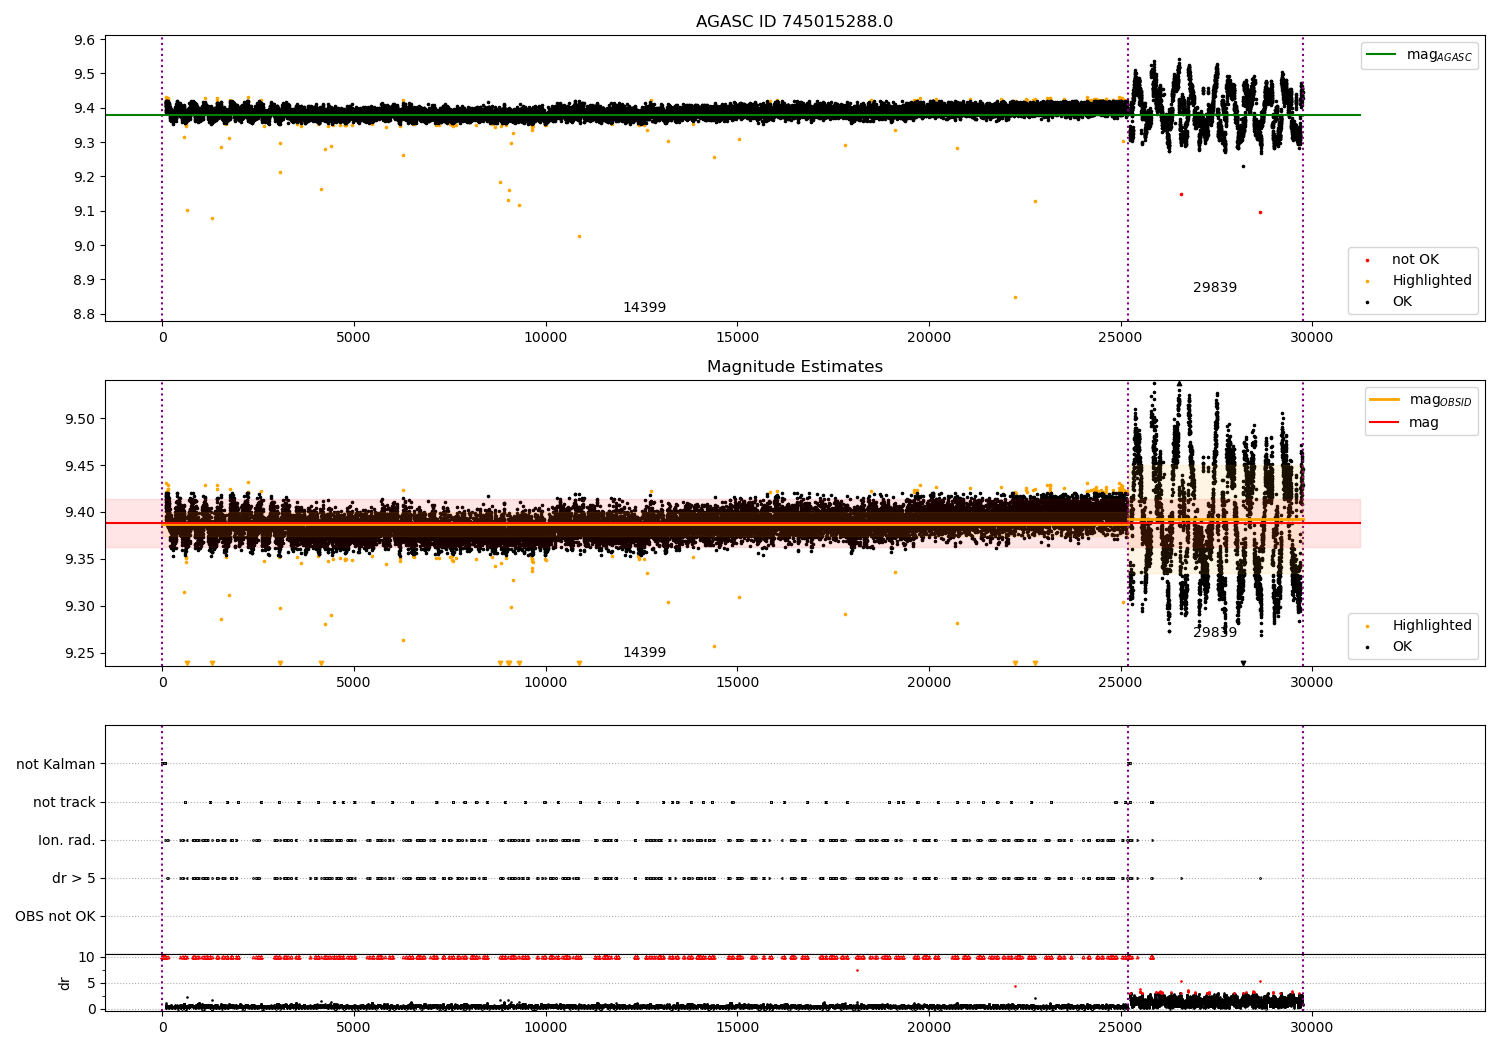The image size is (1500, 1050).
Task: Click the 14399 annotation in the top plot
Action: [644, 308]
